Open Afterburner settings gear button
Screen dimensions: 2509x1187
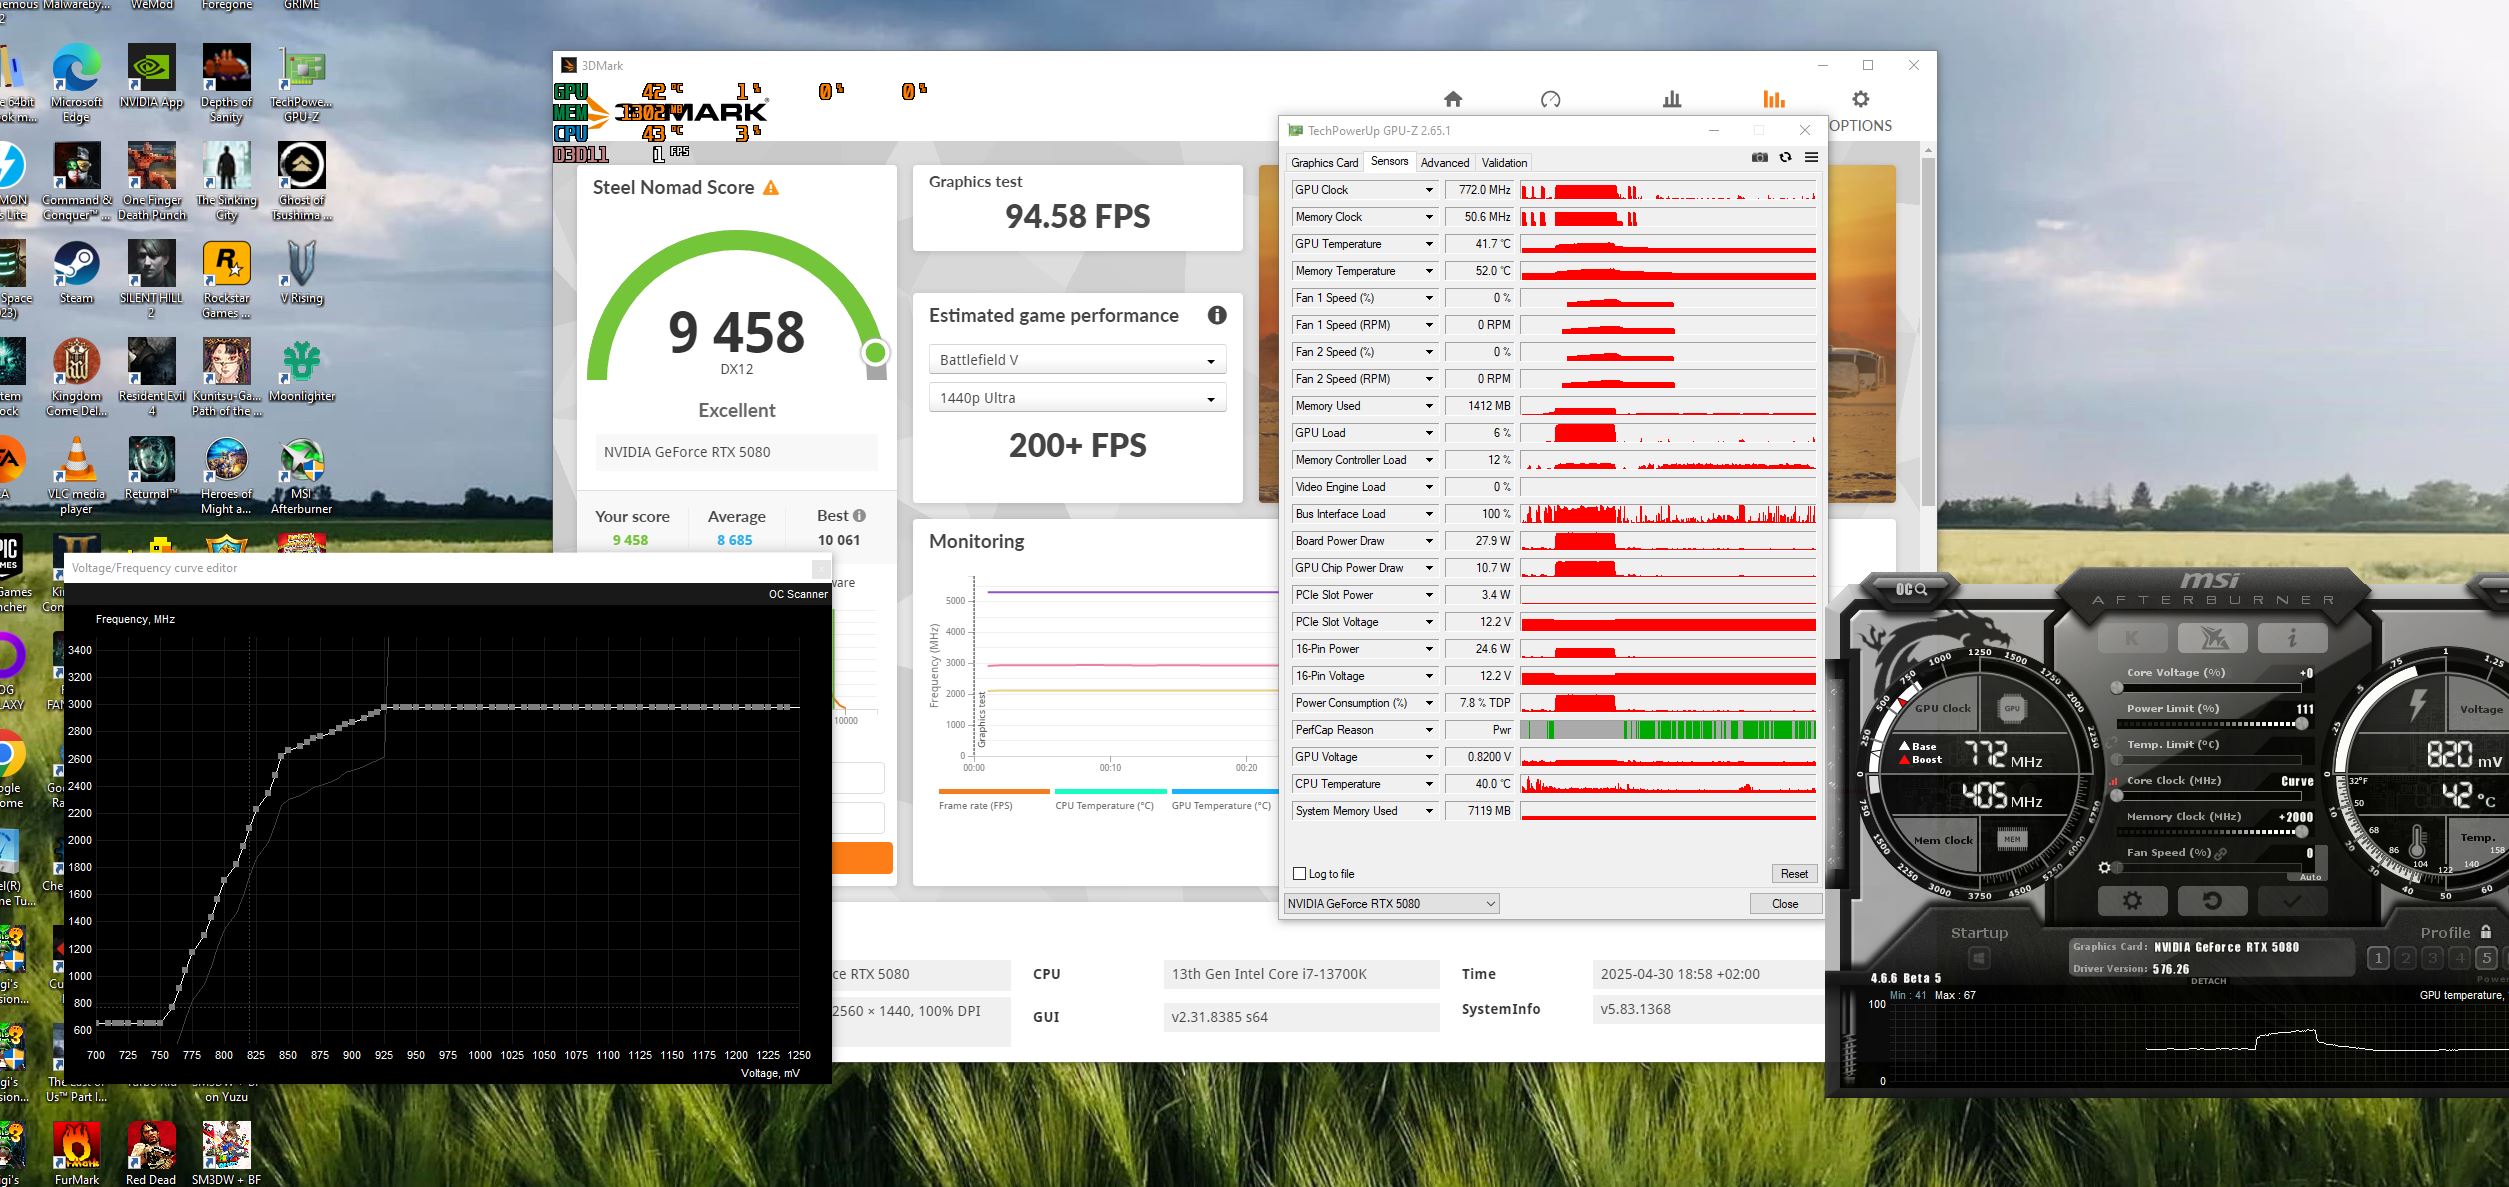pyautogui.click(x=2132, y=901)
